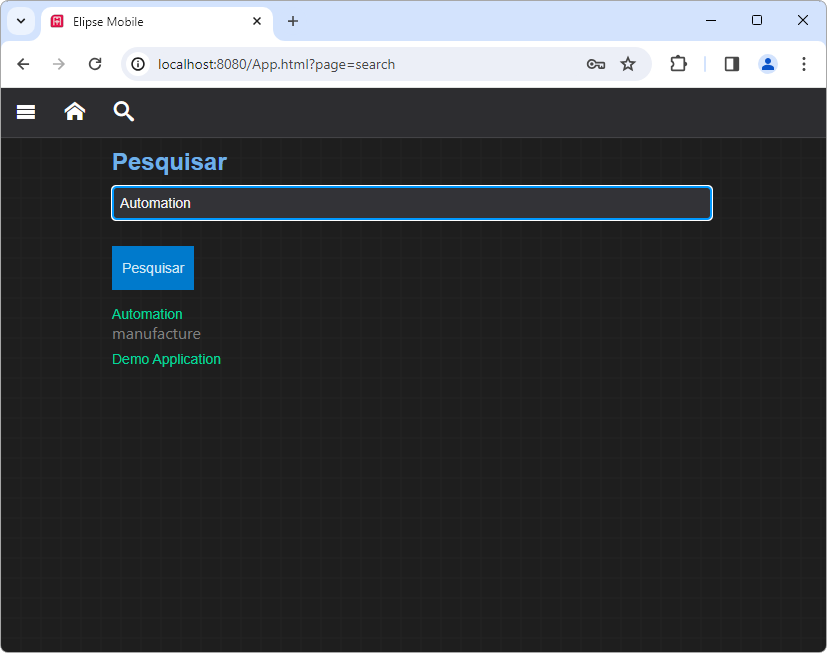827x653 pixels.
Task: Bookmark this page with the star icon
Action: 628,64
